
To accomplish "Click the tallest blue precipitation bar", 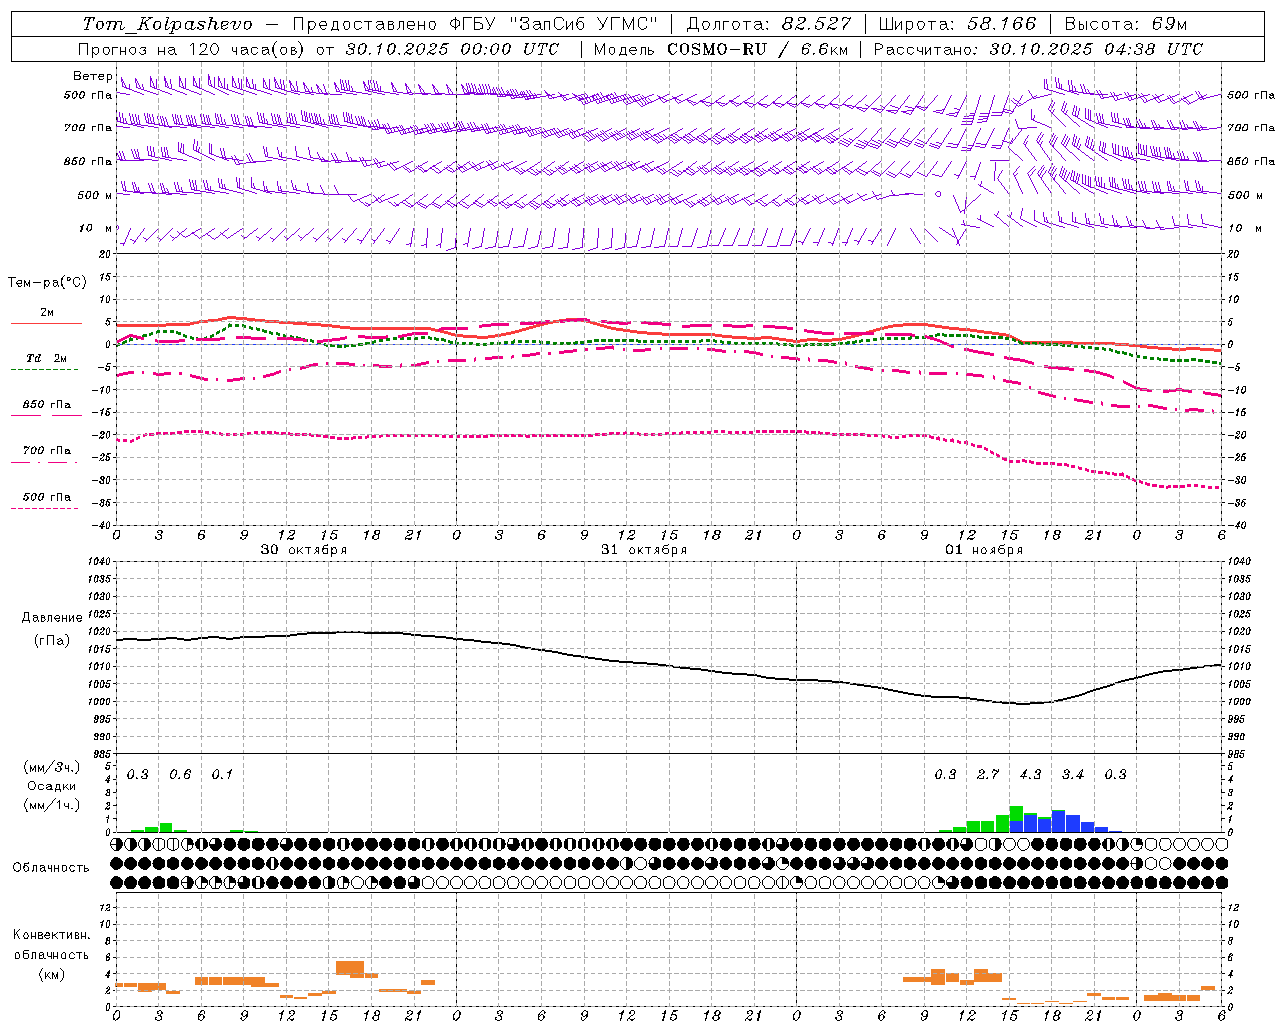I will 1058,821.
